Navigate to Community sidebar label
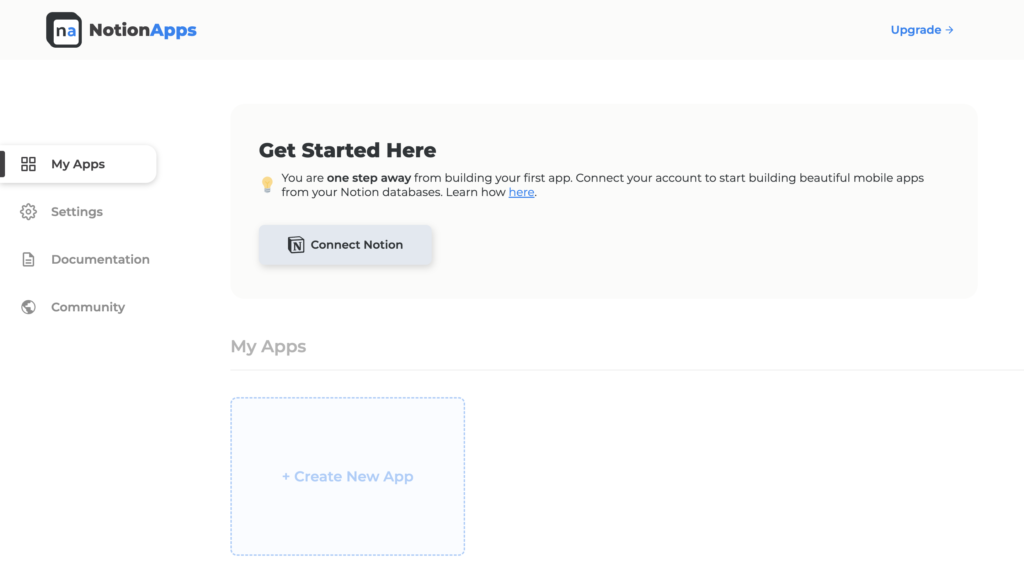The height and width of the screenshot is (580, 1024). 88,307
